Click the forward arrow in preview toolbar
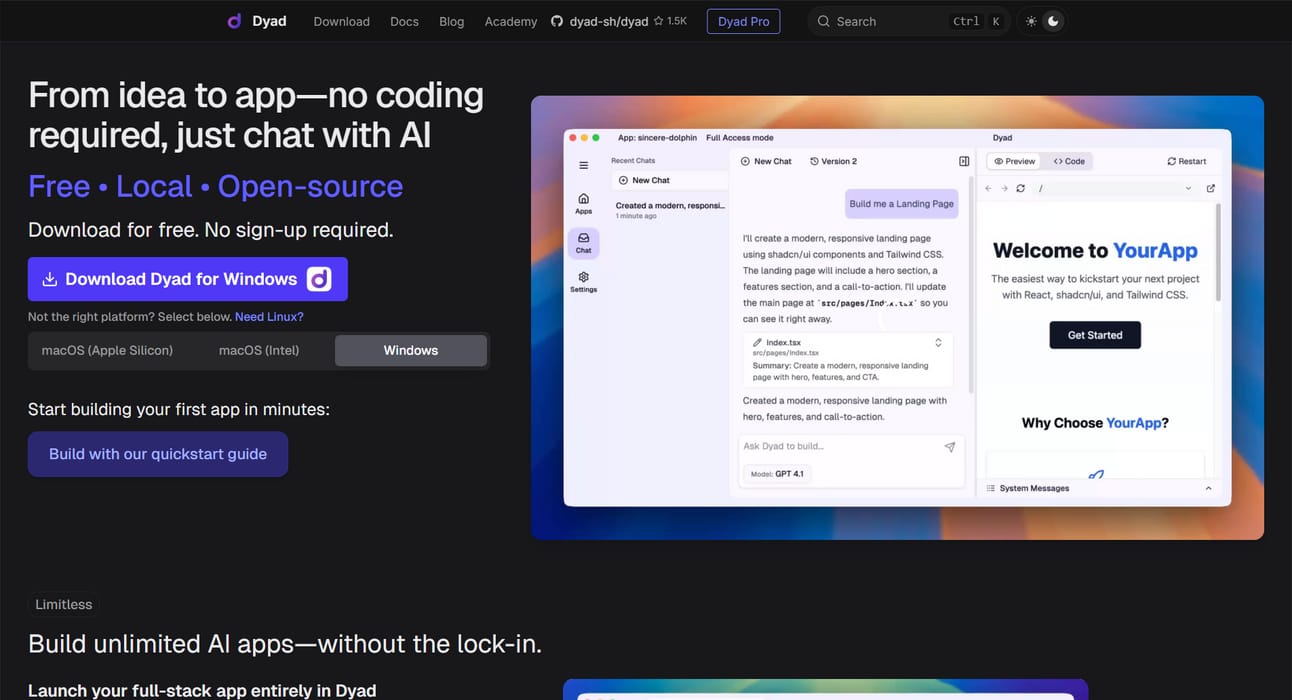The height and width of the screenshot is (700, 1292). [1004, 188]
